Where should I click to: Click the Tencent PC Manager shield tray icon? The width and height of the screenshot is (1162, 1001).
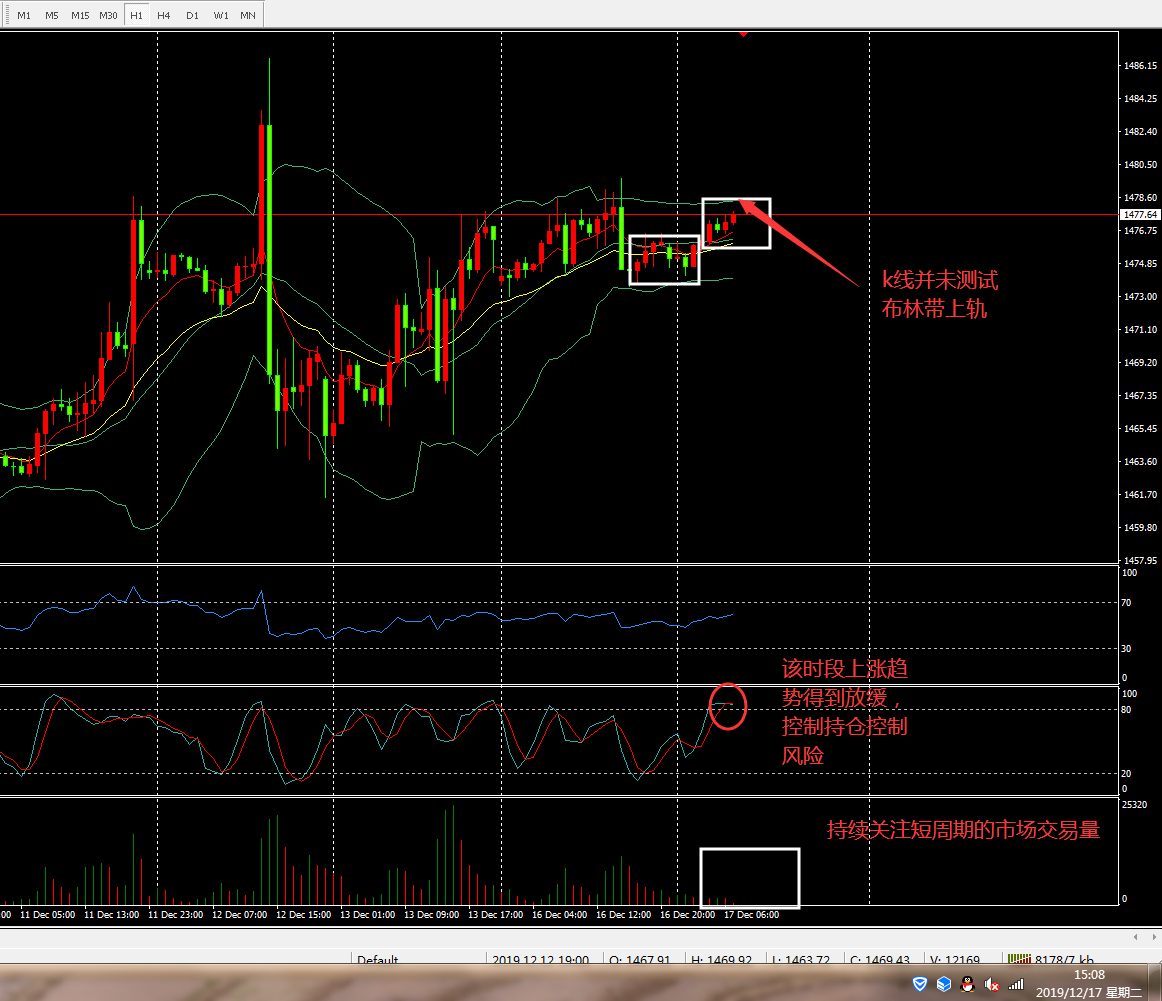(x=920, y=984)
